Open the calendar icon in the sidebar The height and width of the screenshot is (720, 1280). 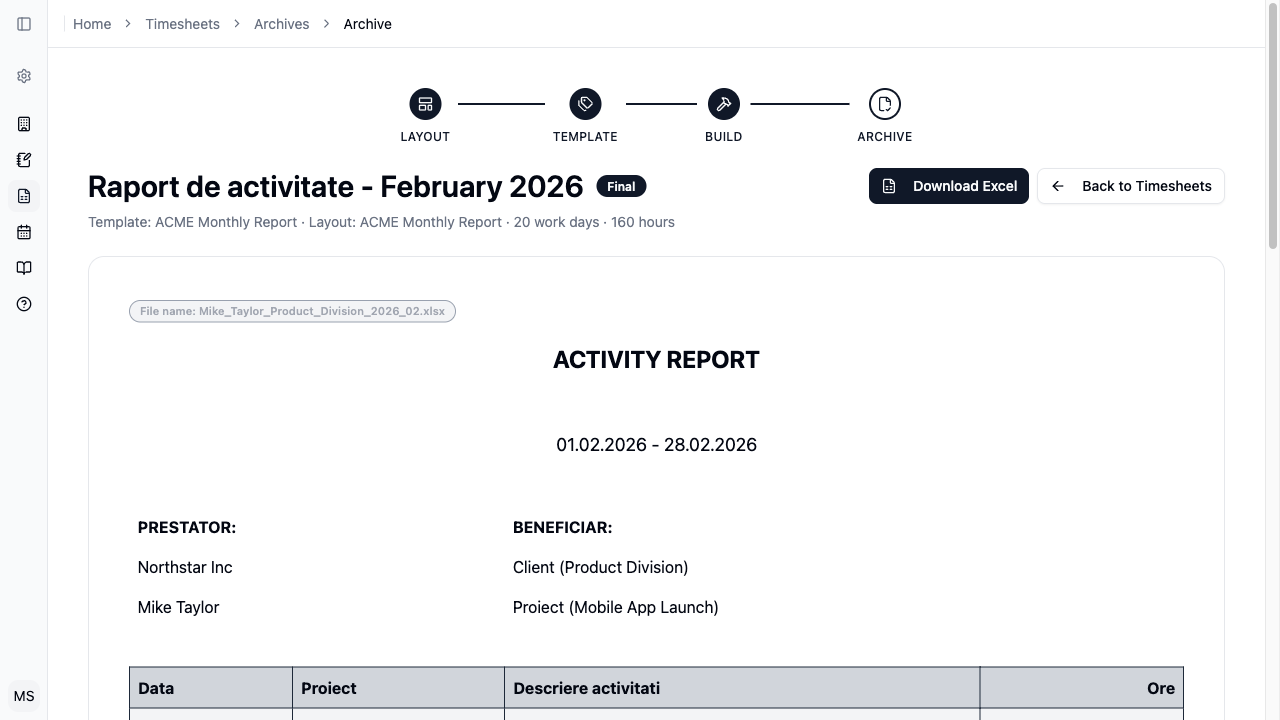tap(24, 232)
